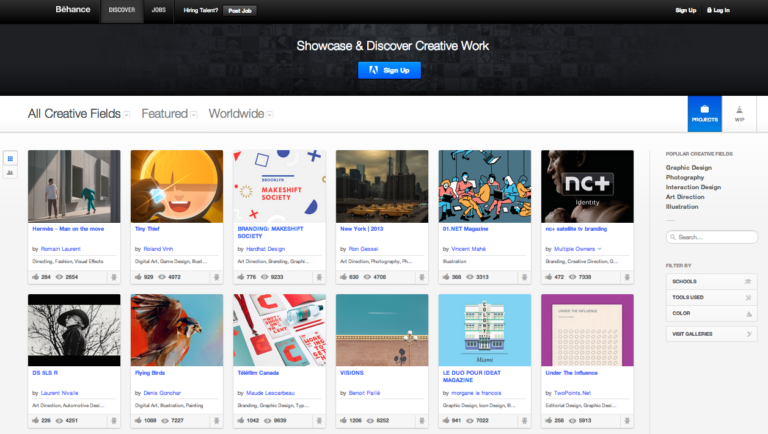The width and height of the screenshot is (768, 434).
Task: Click the Behance logo
Action: click(72, 9)
